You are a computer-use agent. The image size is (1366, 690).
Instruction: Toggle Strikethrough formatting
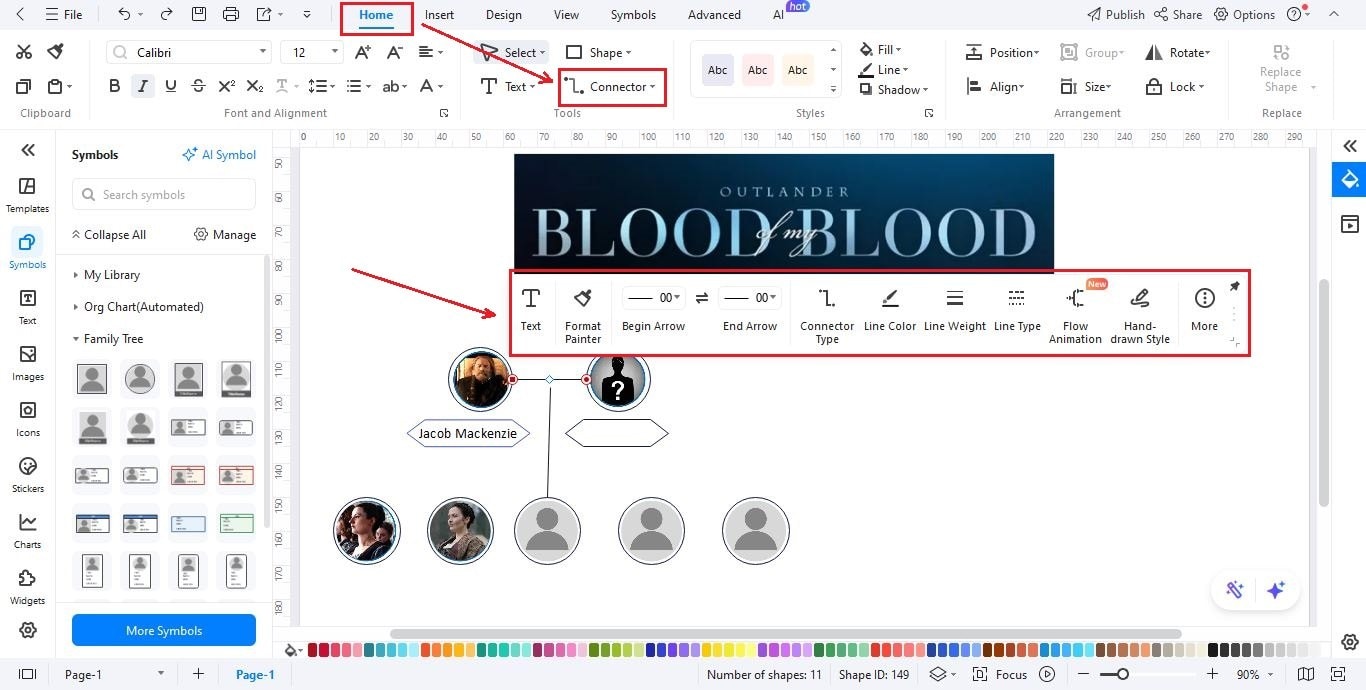pos(198,86)
